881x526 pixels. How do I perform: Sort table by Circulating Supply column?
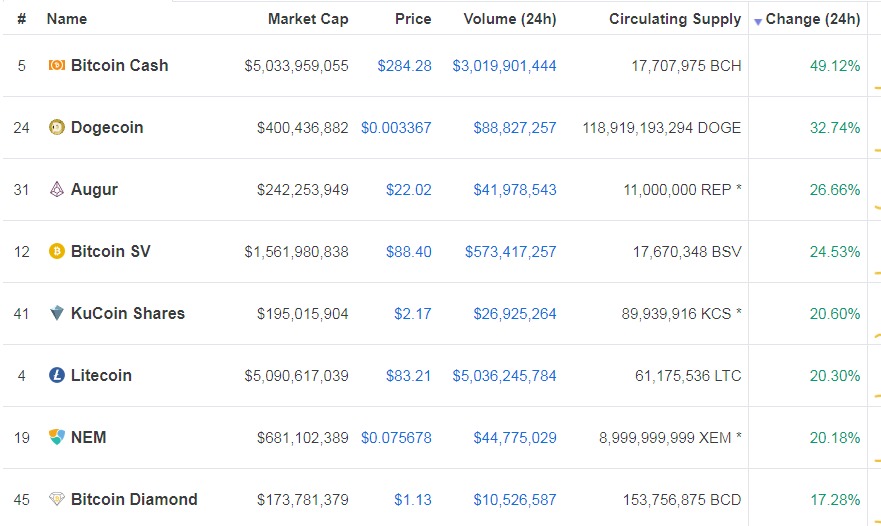point(675,19)
